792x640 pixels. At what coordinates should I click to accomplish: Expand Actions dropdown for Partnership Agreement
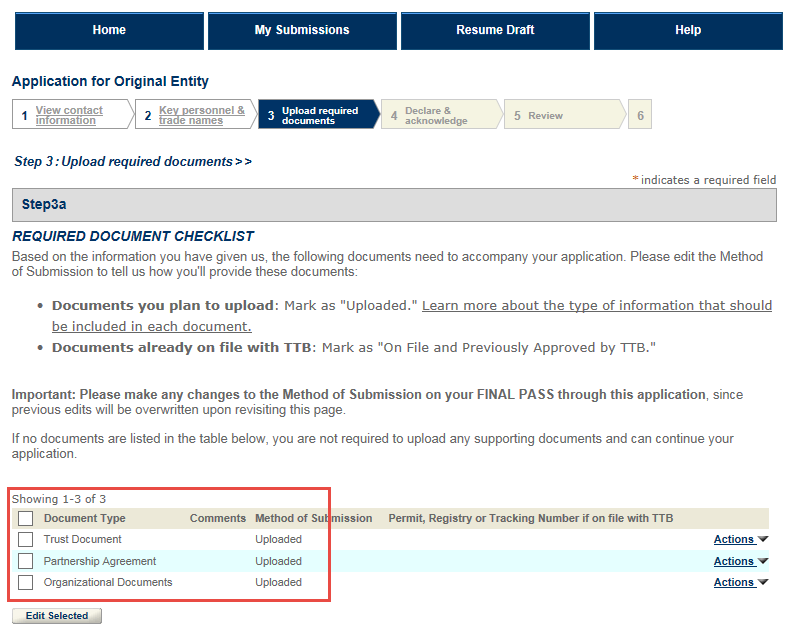coord(740,561)
